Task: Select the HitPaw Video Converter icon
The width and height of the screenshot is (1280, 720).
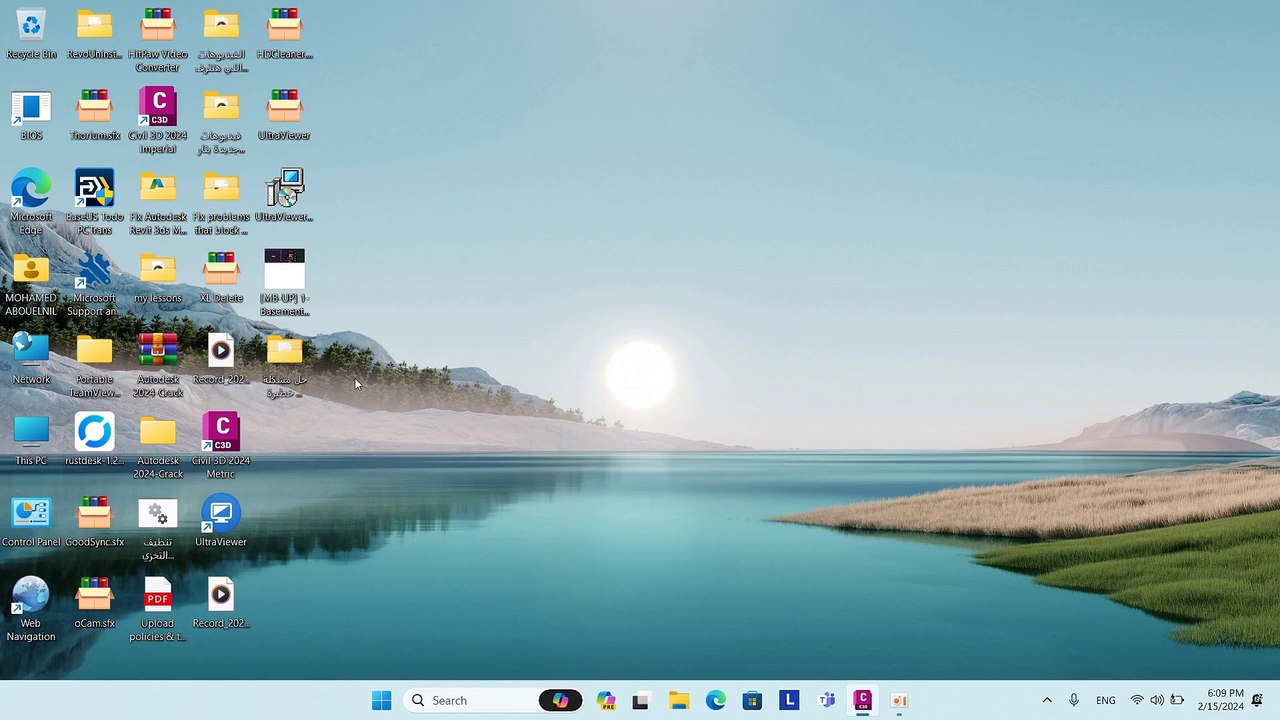Action: coord(157,25)
